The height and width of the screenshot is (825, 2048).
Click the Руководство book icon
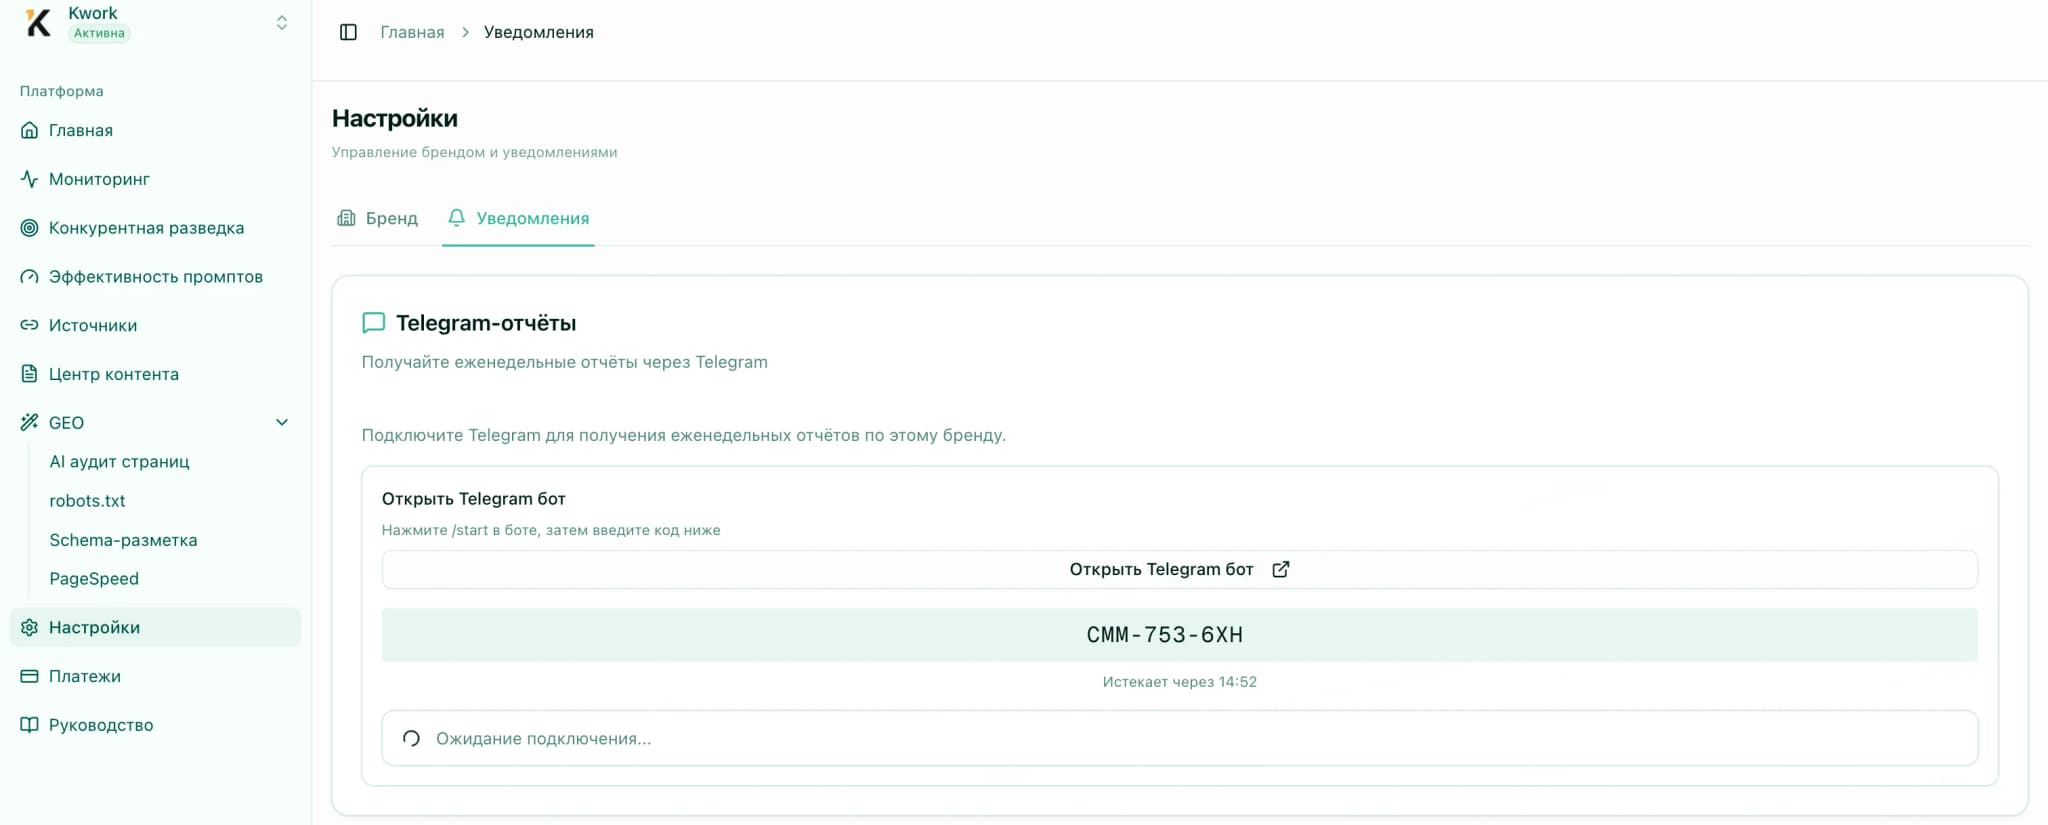point(30,725)
